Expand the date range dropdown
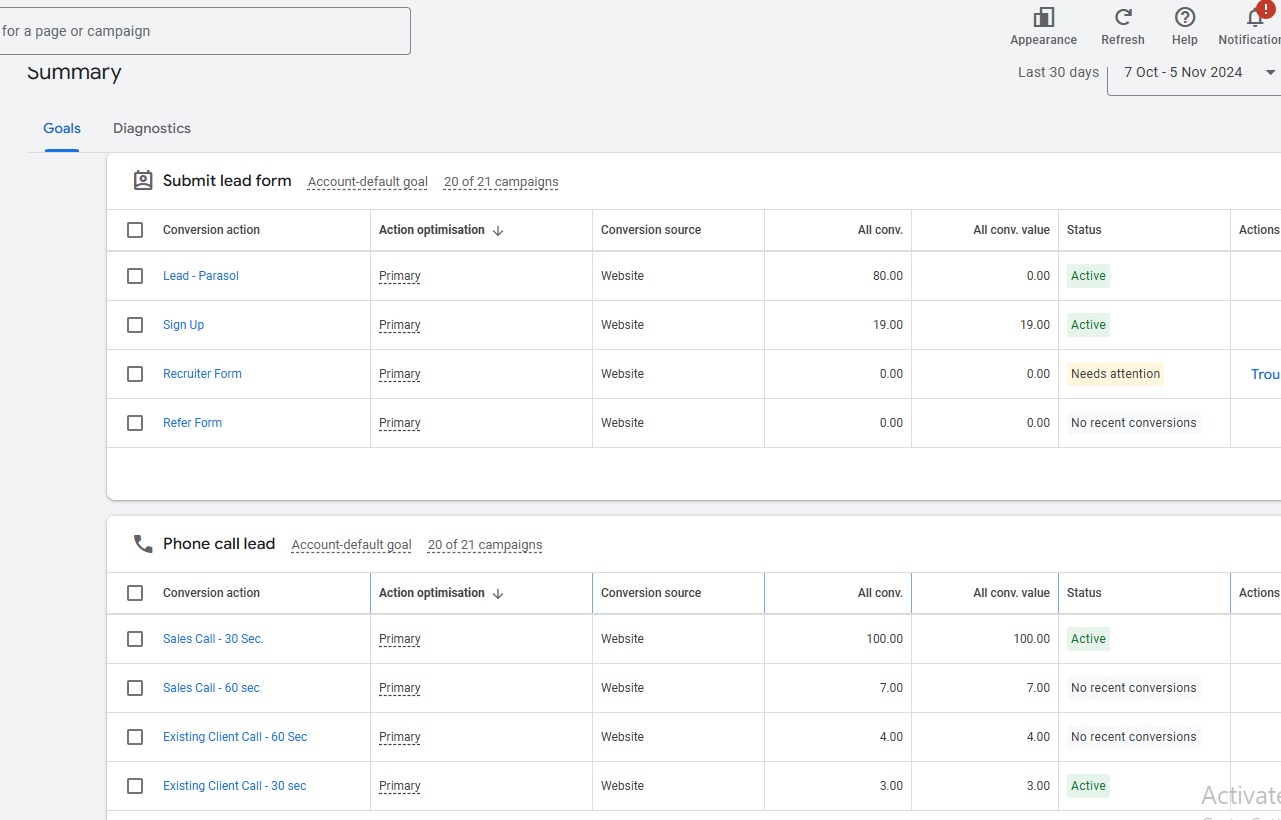The height and width of the screenshot is (820, 1281). tap(1269, 72)
